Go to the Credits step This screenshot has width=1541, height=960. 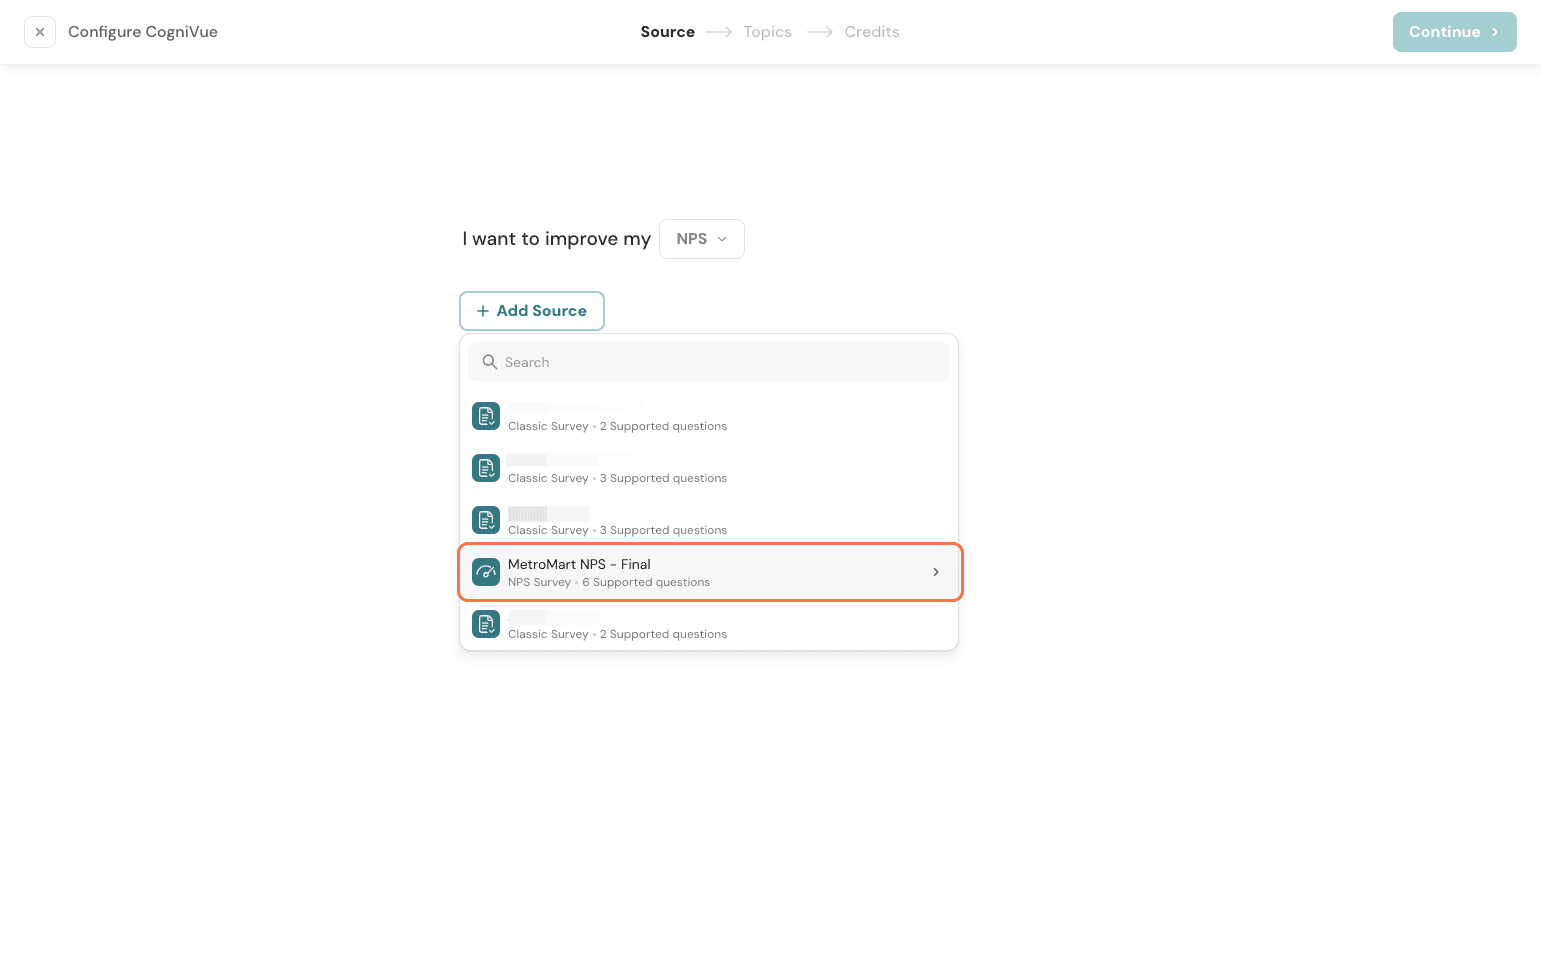[x=871, y=32]
